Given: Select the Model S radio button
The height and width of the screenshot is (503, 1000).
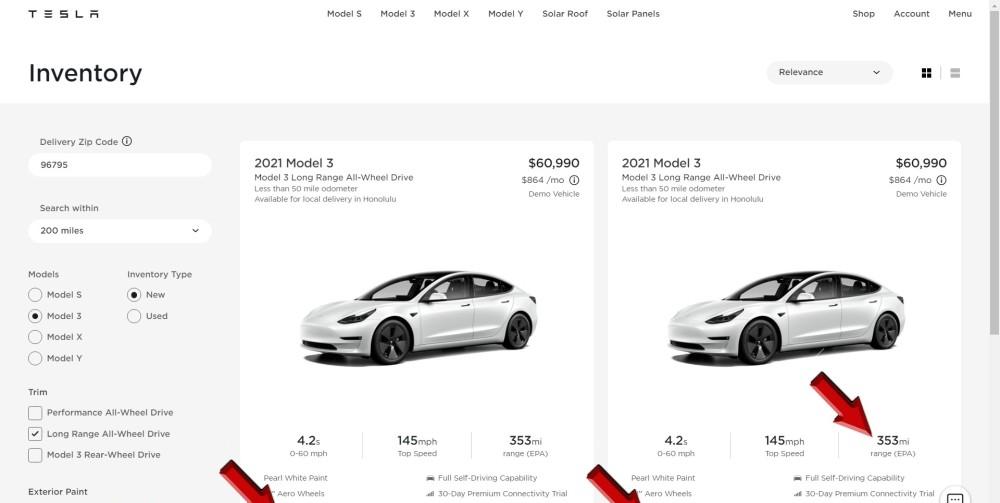Looking at the screenshot, I should coord(35,295).
